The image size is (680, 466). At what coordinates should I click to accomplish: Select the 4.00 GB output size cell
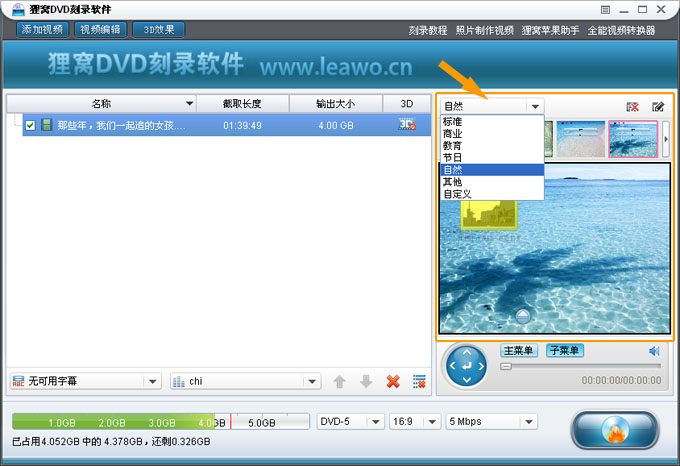tap(336, 126)
